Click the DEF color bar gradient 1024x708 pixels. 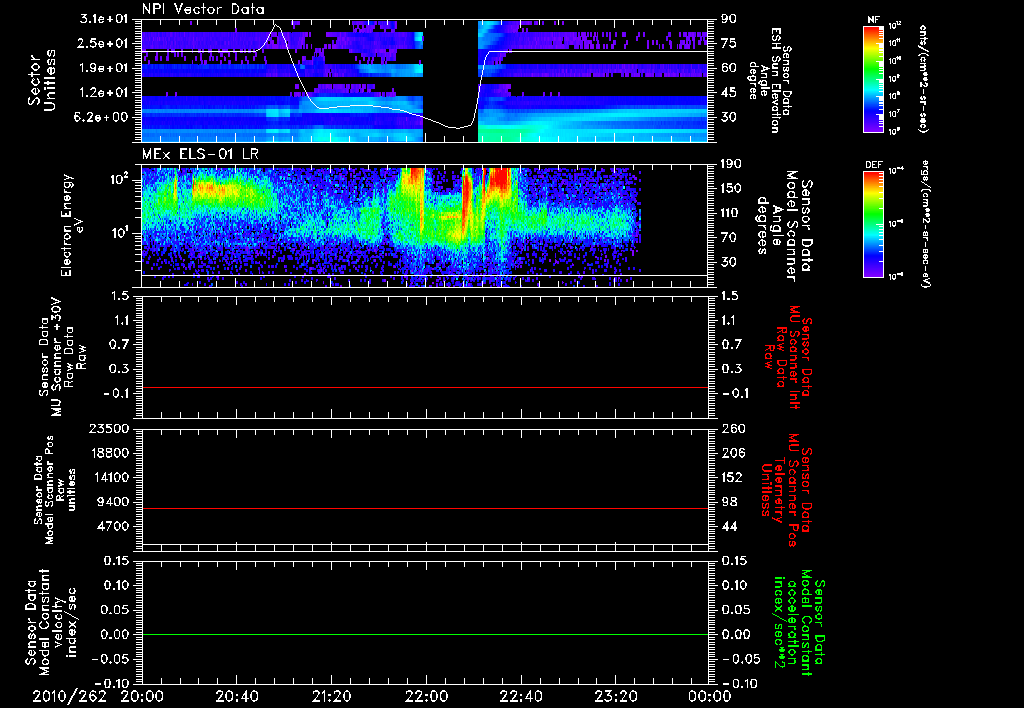click(x=873, y=224)
